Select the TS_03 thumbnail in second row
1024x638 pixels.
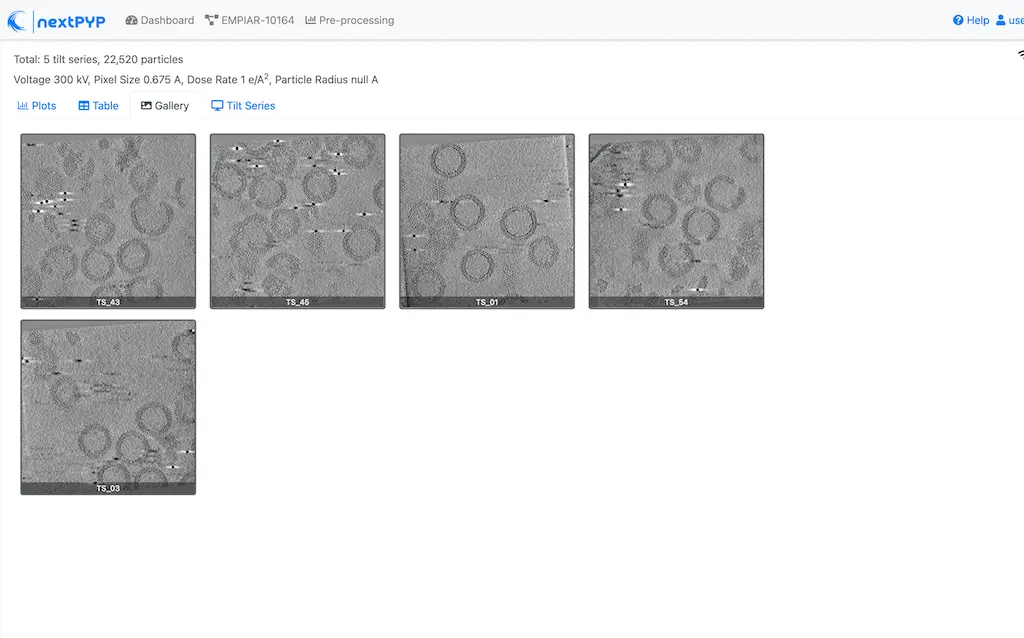(108, 406)
